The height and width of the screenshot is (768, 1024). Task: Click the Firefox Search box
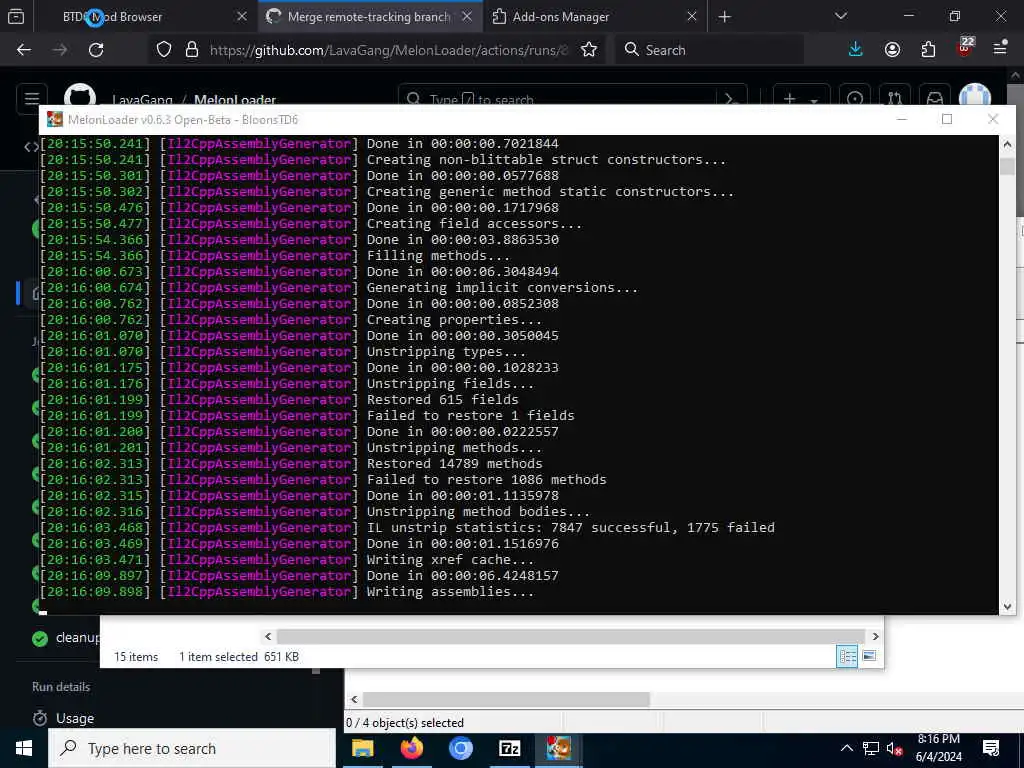709,50
